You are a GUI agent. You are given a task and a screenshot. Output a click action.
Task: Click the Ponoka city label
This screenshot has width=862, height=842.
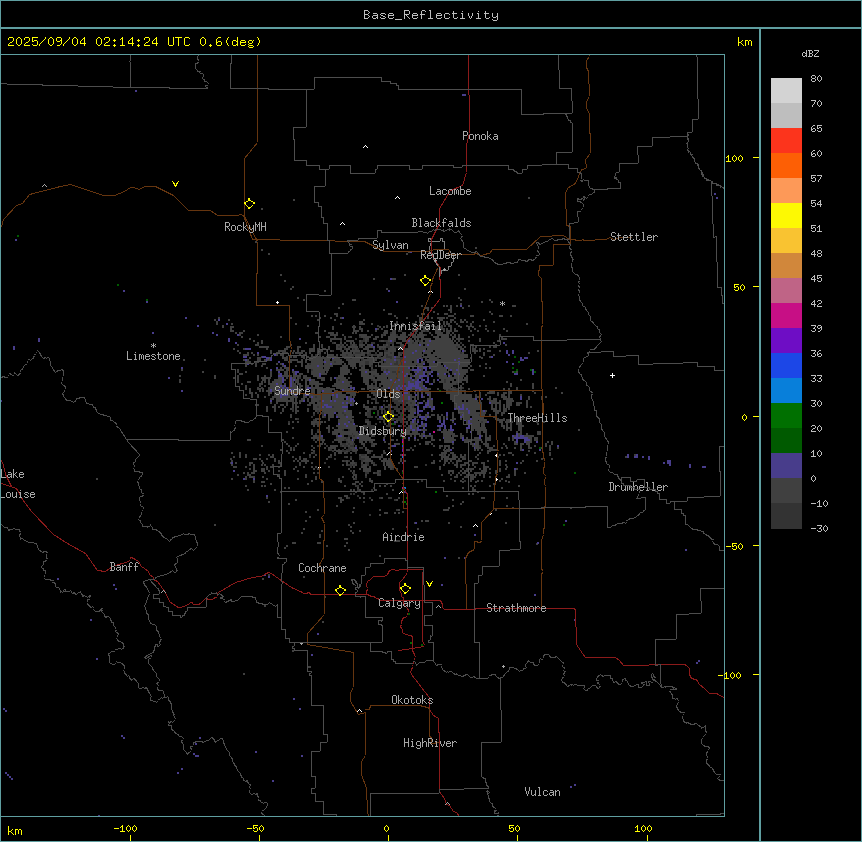(x=480, y=136)
